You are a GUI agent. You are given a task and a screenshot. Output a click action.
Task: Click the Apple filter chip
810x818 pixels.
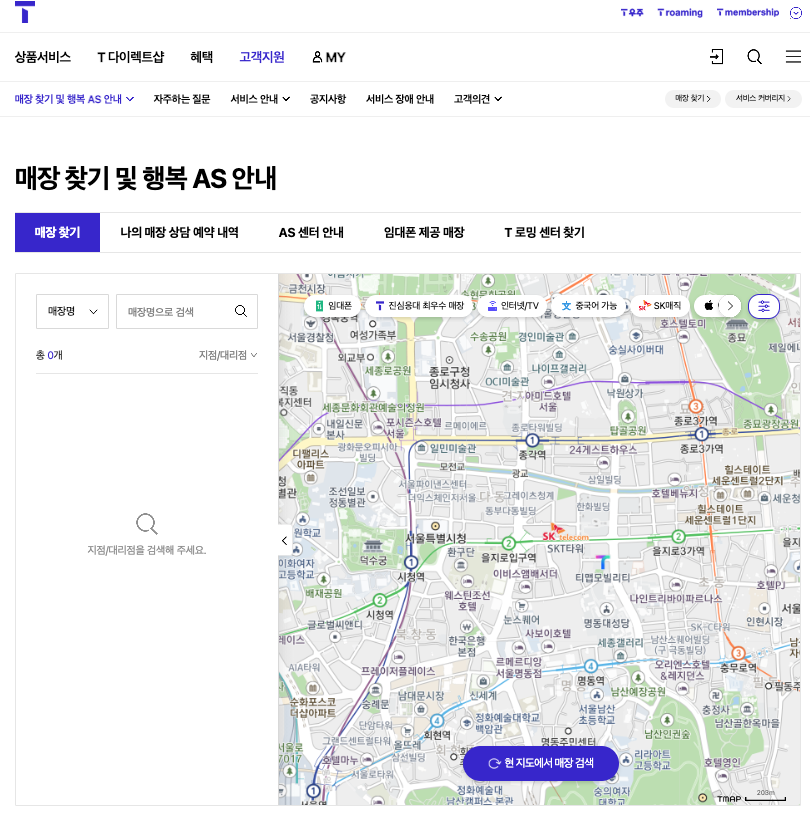click(x=708, y=306)
